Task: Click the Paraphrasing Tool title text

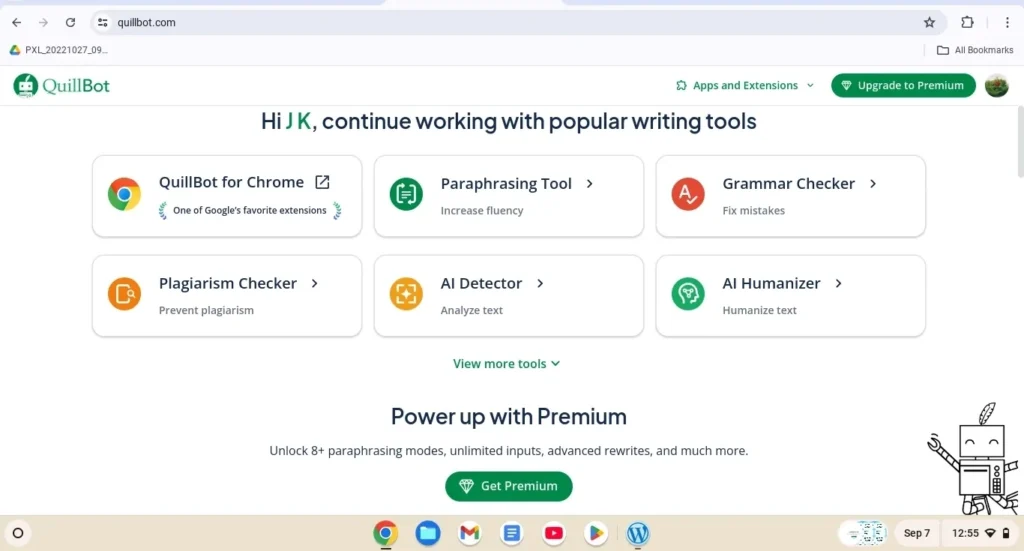Action: [506, 183]
